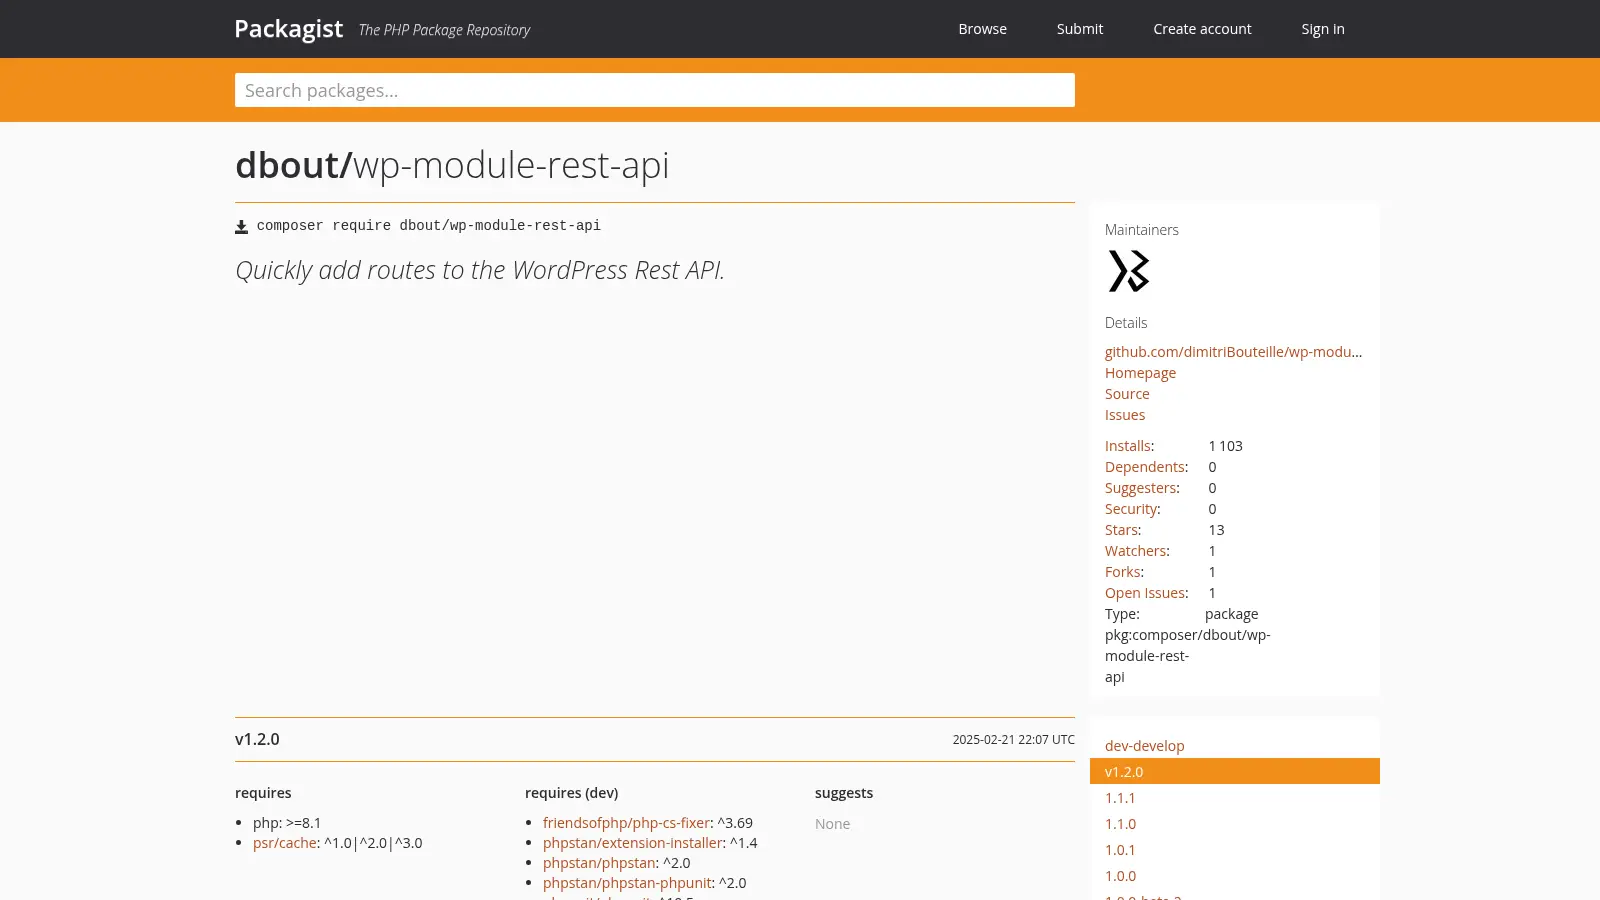This screenshot has height=900, width=1600.
Task: Click the php: >=8.1 requirement
Action: (287, 823)
